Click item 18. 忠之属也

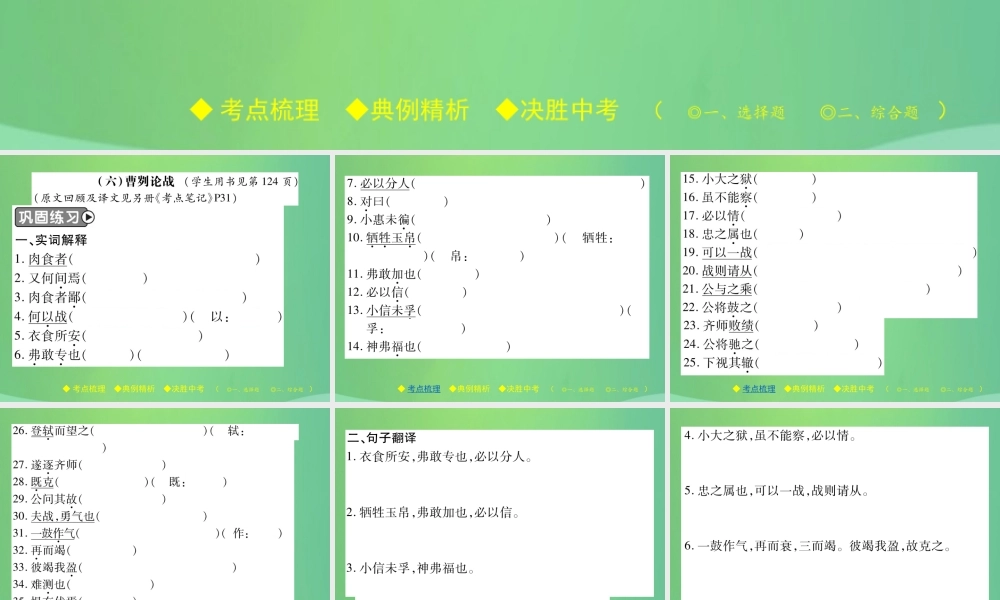[x=717, y=234]
